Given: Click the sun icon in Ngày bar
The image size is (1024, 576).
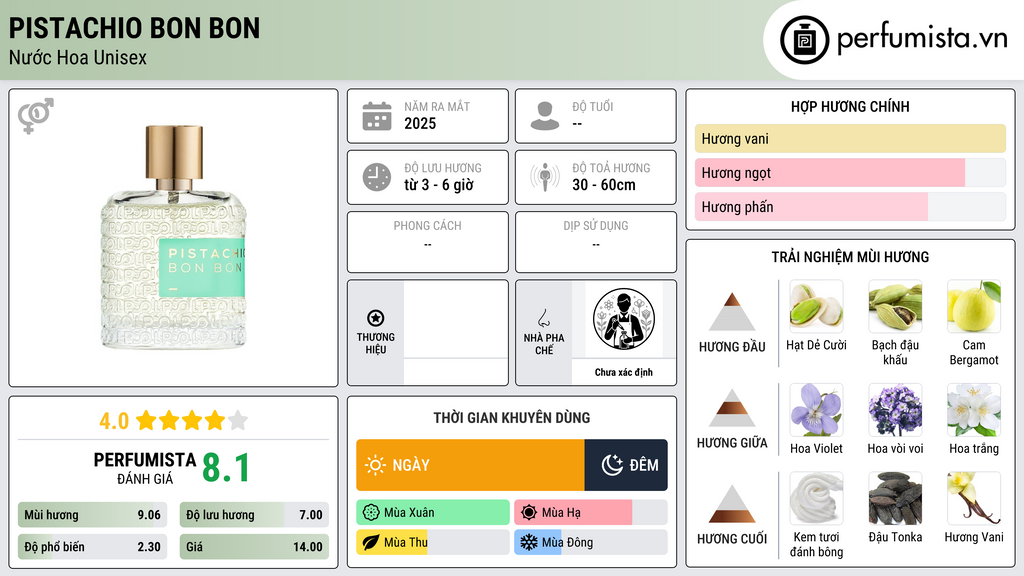Looking at the screenshot, I should (375, 465).
